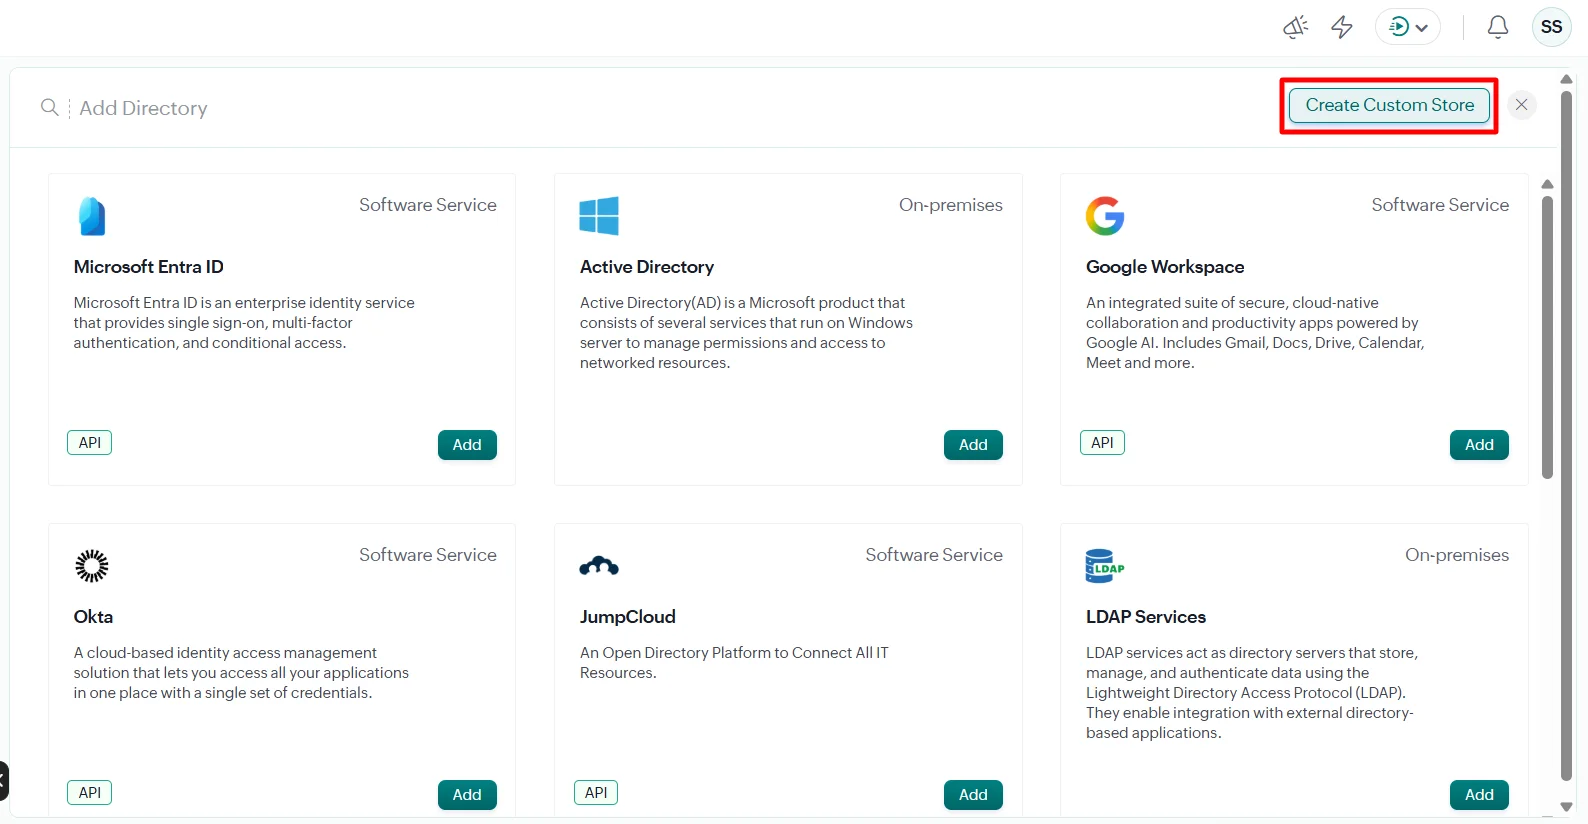Select the JumpCloud card title
Screen dimensions: 1588x824
tap(628, 617)
